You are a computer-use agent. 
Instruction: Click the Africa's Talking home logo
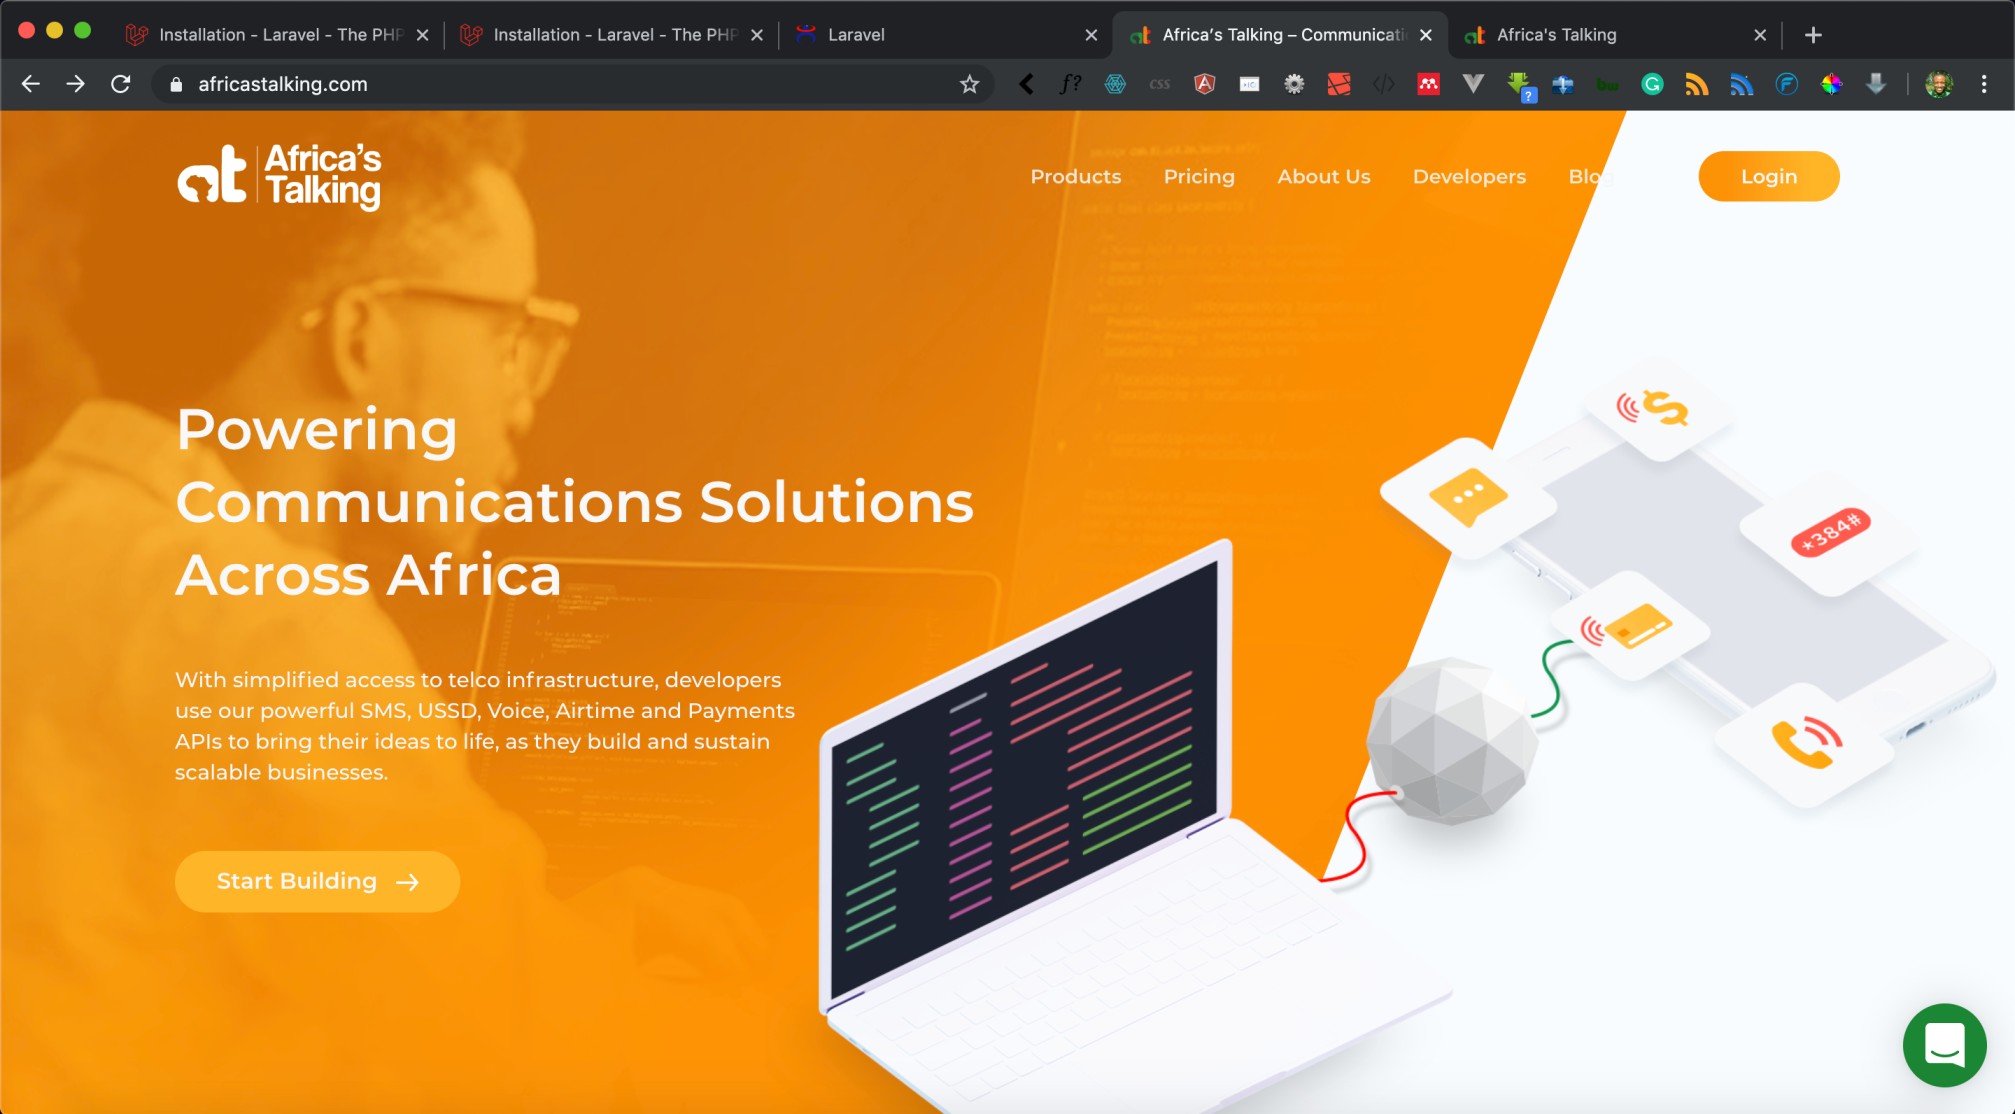pyautogui.click(x=281, y=176)
